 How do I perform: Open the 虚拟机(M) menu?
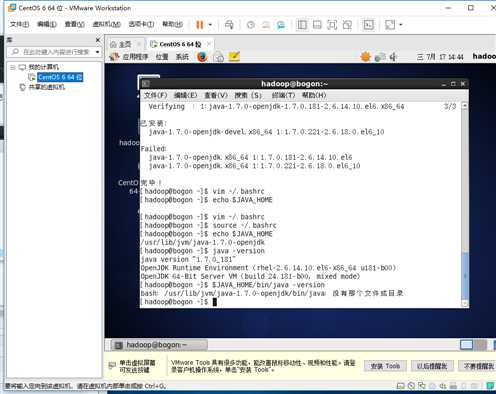click(x=106, y=24)
